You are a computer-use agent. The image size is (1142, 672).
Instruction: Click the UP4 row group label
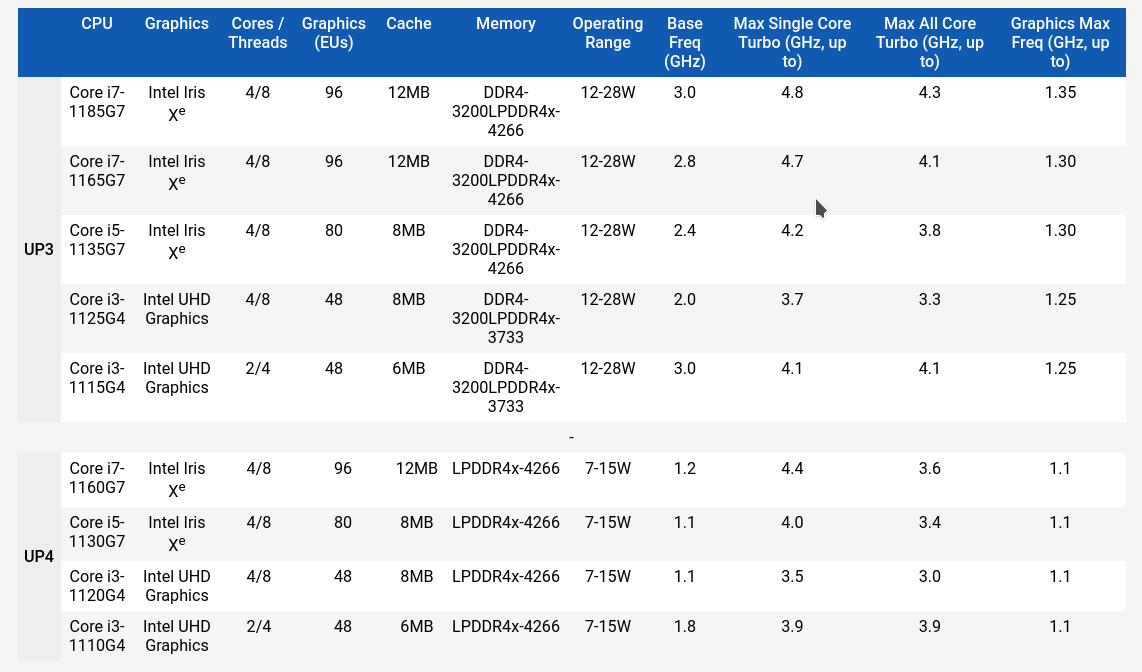coord(39,557)
